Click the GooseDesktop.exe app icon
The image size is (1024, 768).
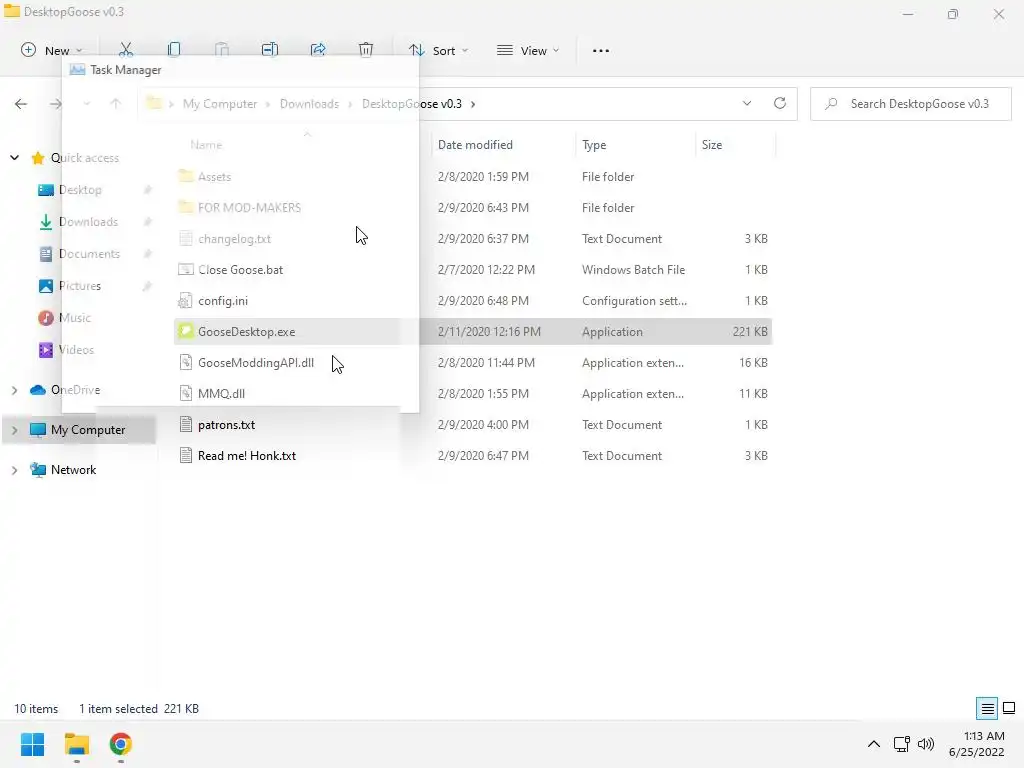(x=185, y=332)
